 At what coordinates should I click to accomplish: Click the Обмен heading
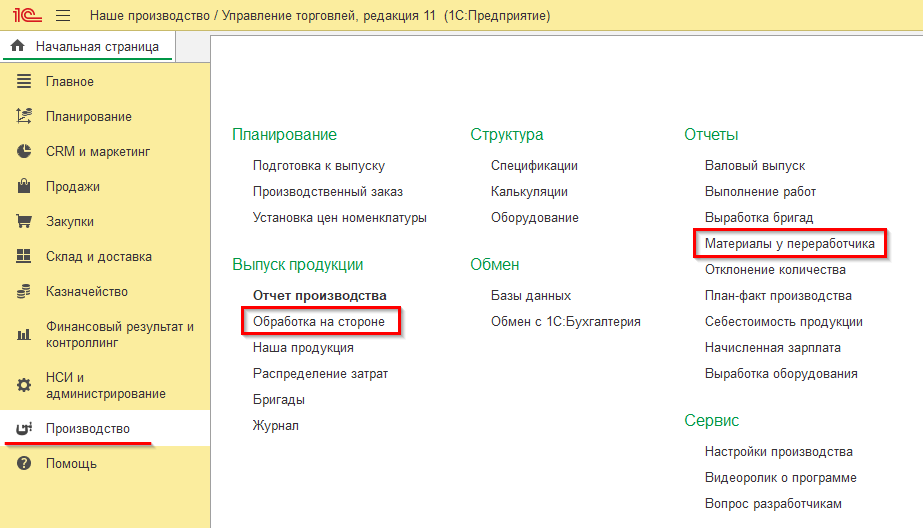(x=494, y=264)
